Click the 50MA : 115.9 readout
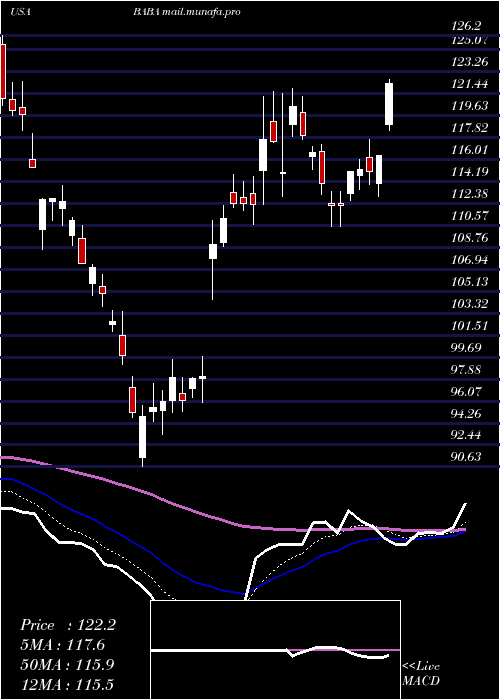The width and height of the screenshot is (500, 700). point(67,664)
